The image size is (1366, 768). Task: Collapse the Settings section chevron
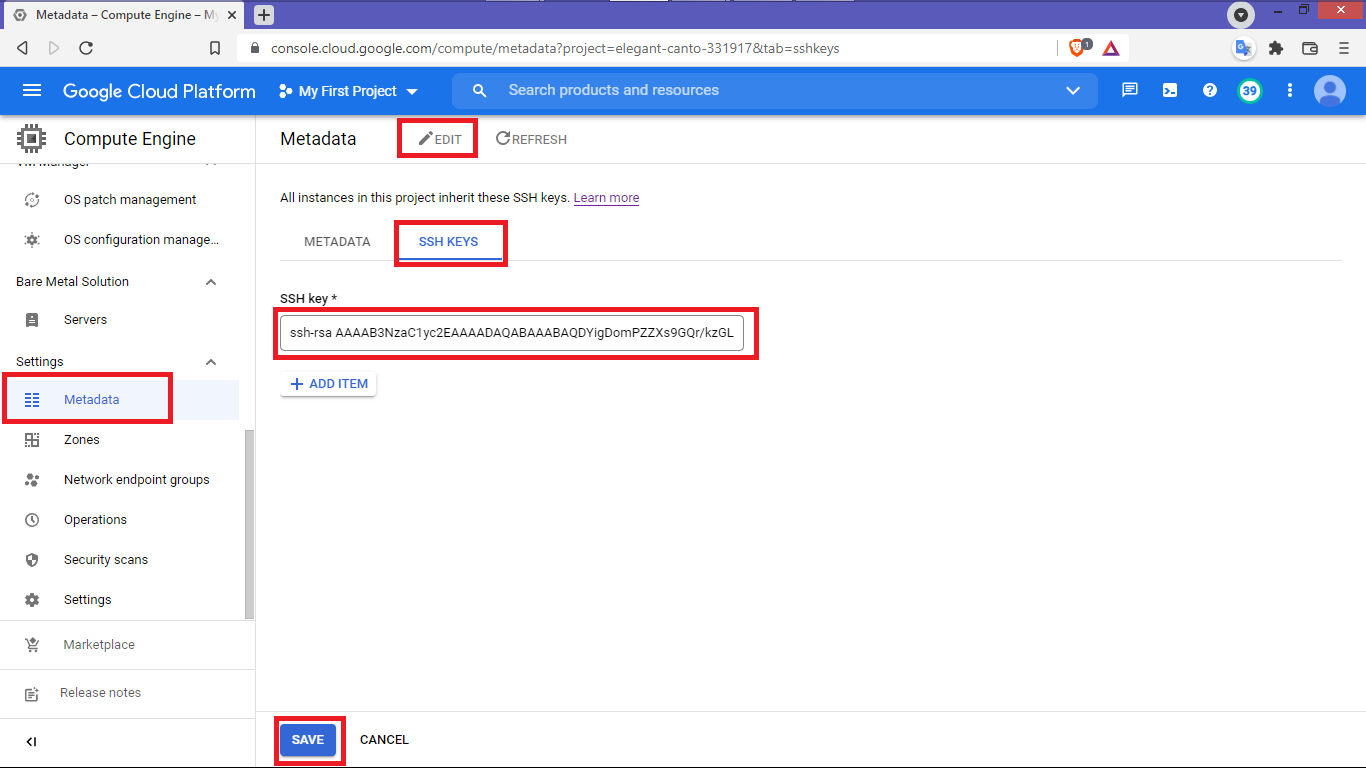[x=211, y=362]
